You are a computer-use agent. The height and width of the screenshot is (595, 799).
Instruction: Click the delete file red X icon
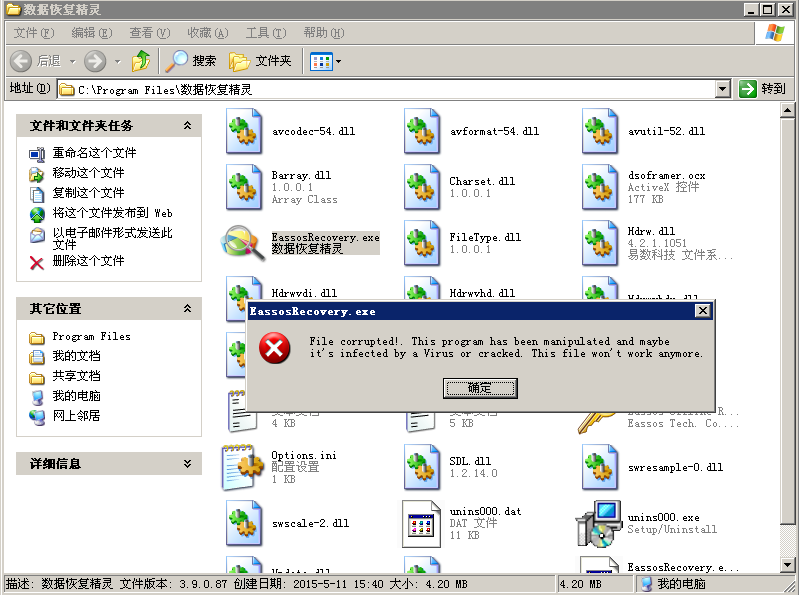coord(37,263)
